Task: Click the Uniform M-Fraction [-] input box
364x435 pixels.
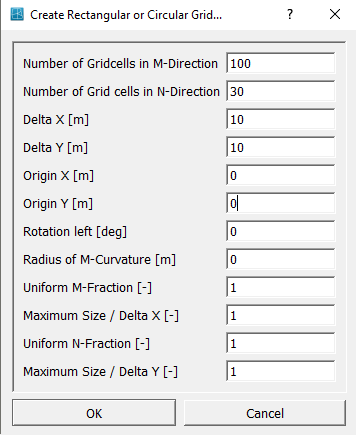Action: (281, 287)
